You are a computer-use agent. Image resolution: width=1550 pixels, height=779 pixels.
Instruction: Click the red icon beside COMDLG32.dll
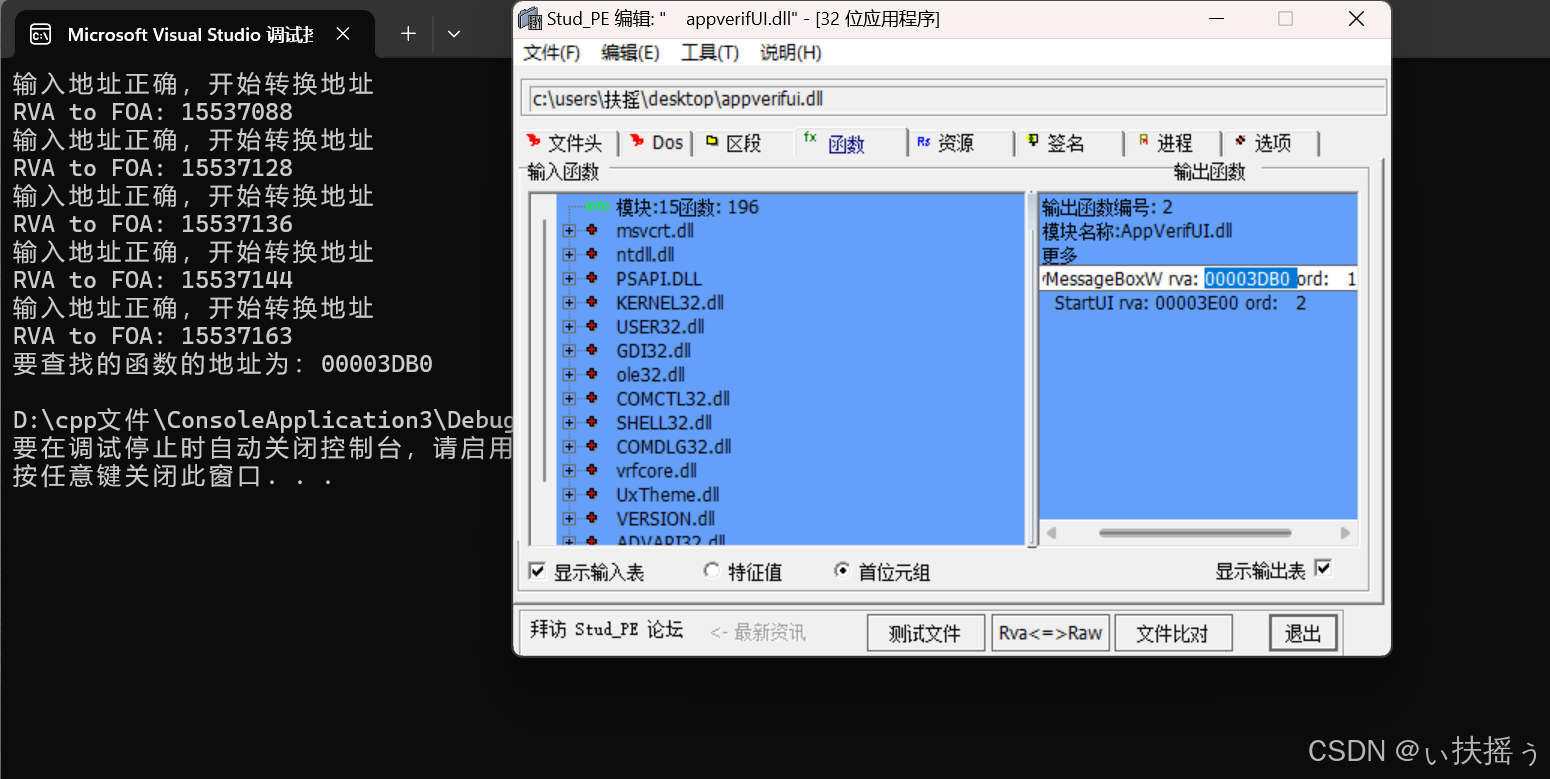(x=592, y=447)
